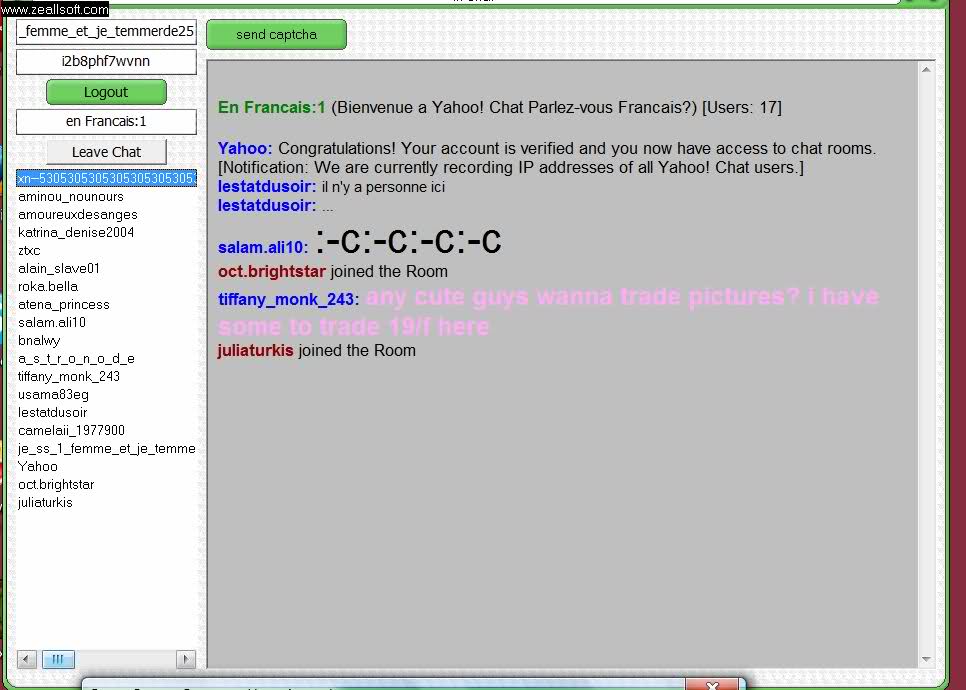Image resolution: width=966 pixels, height=690 pixels.
Task: Choose alain_slave01 from the user list
Action: (59, 268)
